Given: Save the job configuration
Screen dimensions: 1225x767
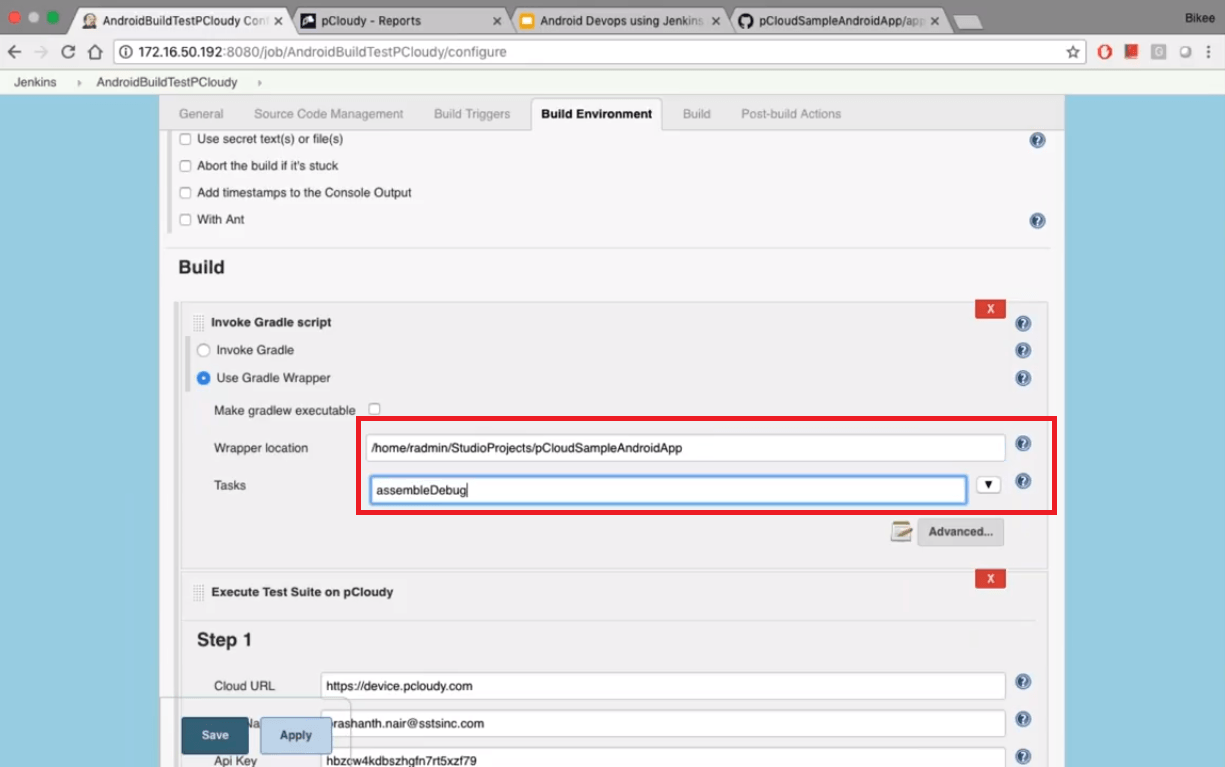Looking at the screenshot, I should click(215, 735).
